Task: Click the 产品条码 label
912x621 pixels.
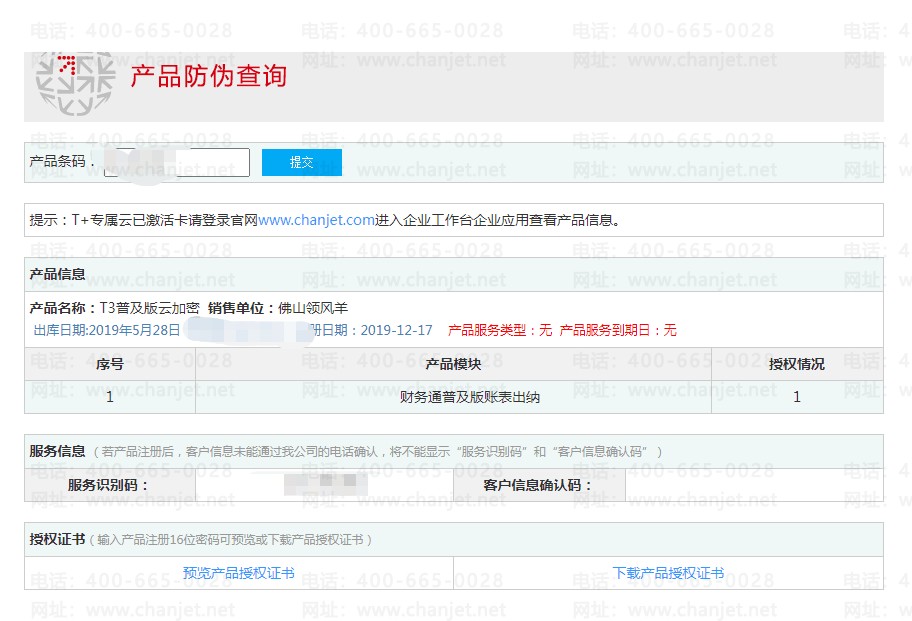Action: click(x=62, y=162)
